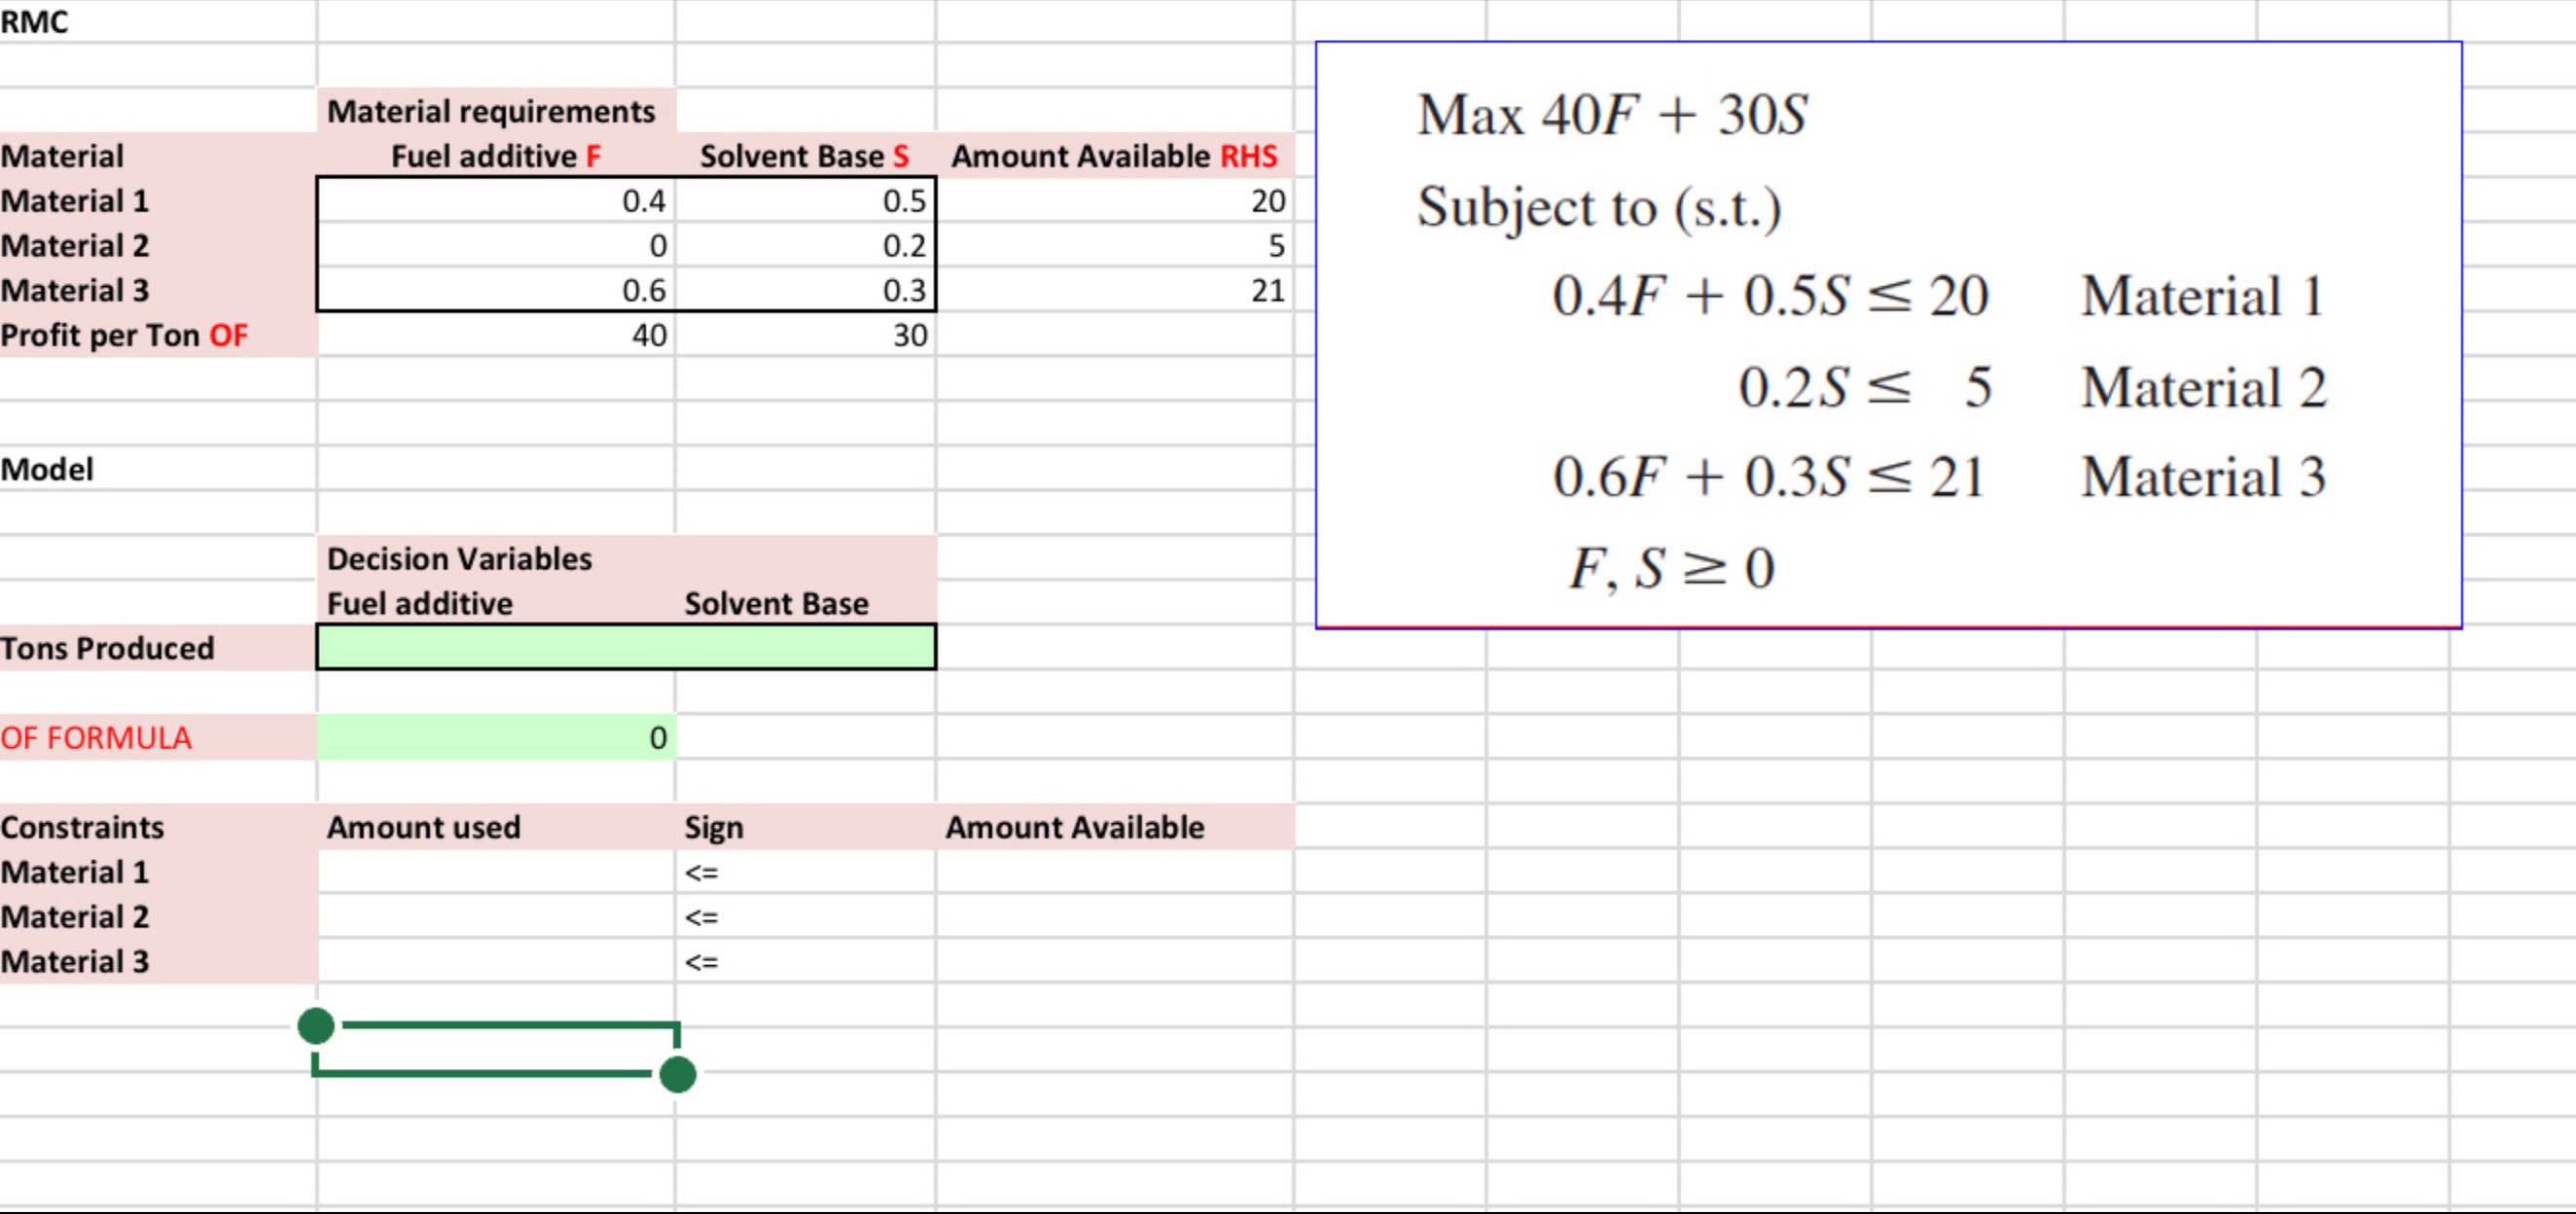Click the Material 1 Fuel additive value 0.4

[x=496, y=200]
